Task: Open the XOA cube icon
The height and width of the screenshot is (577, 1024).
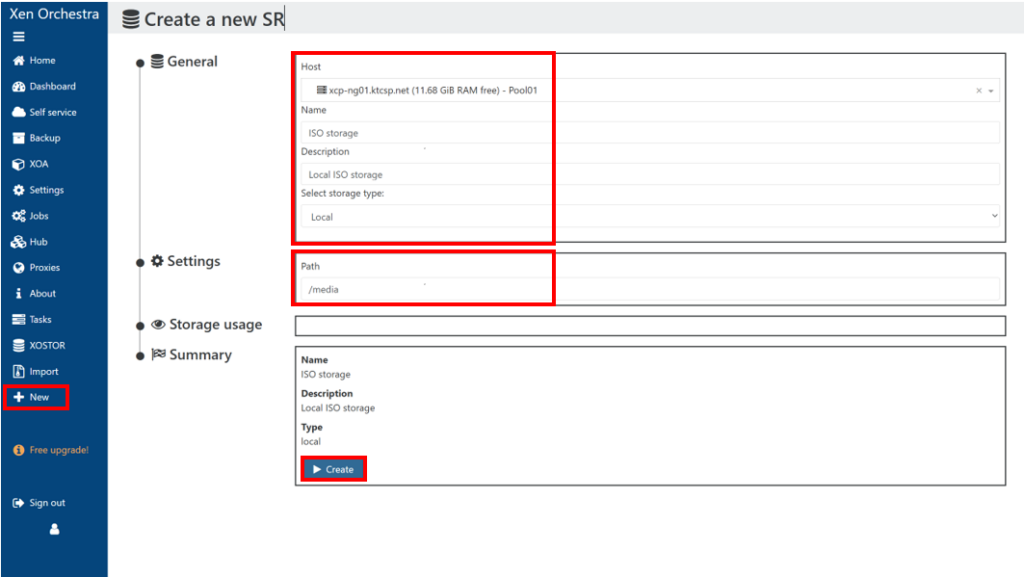Action: (18, 165)
